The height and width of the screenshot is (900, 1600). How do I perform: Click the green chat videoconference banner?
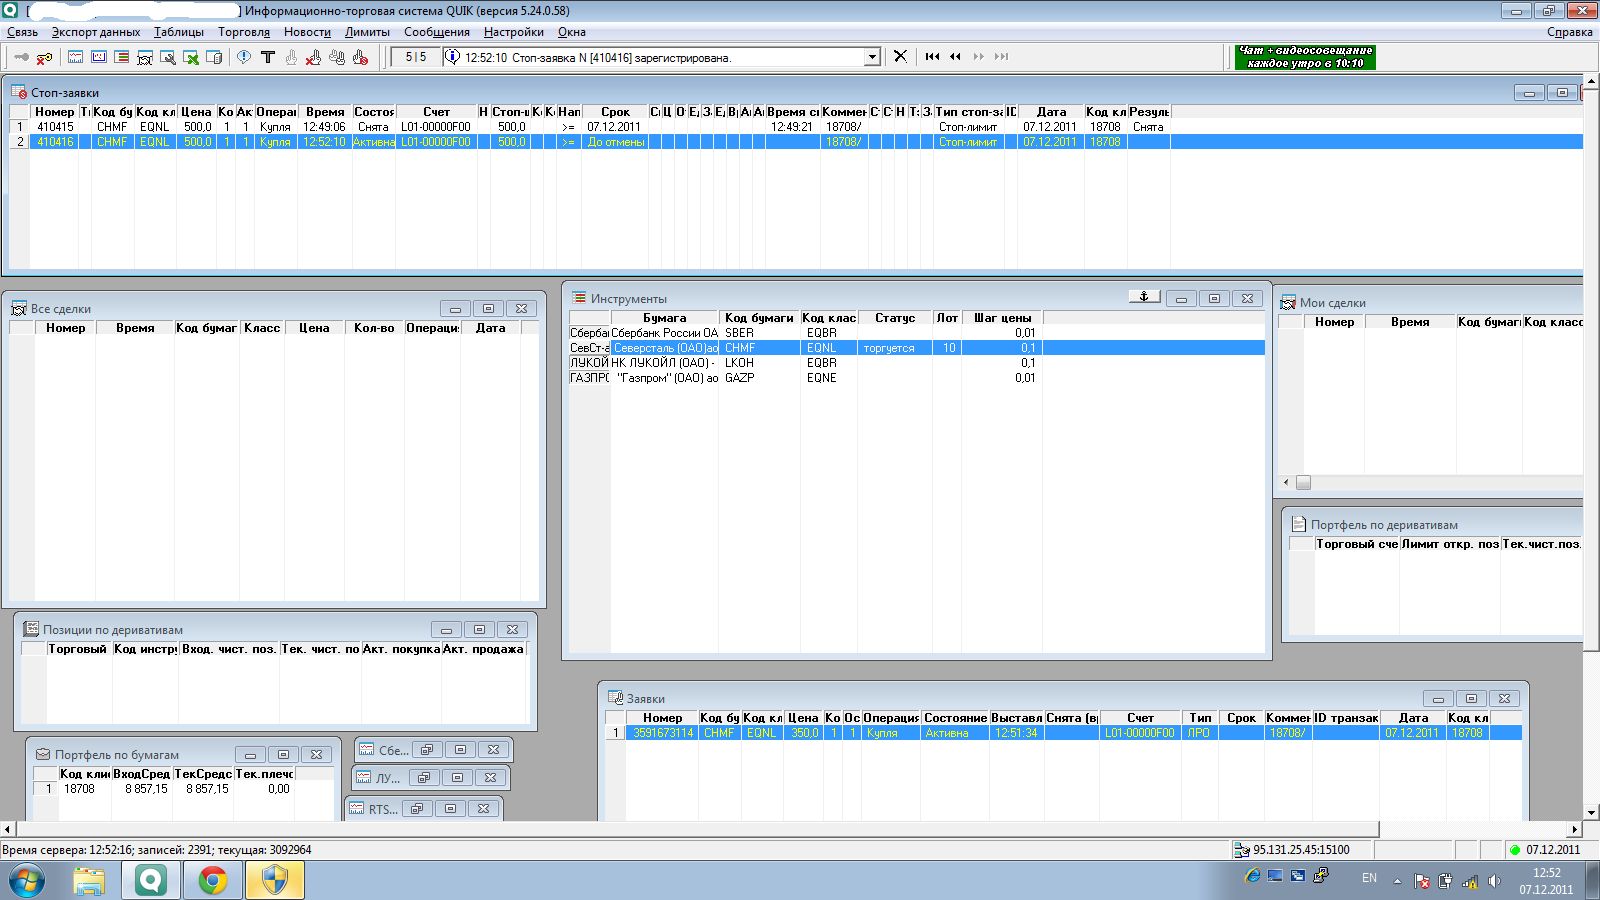point(1305,57)
